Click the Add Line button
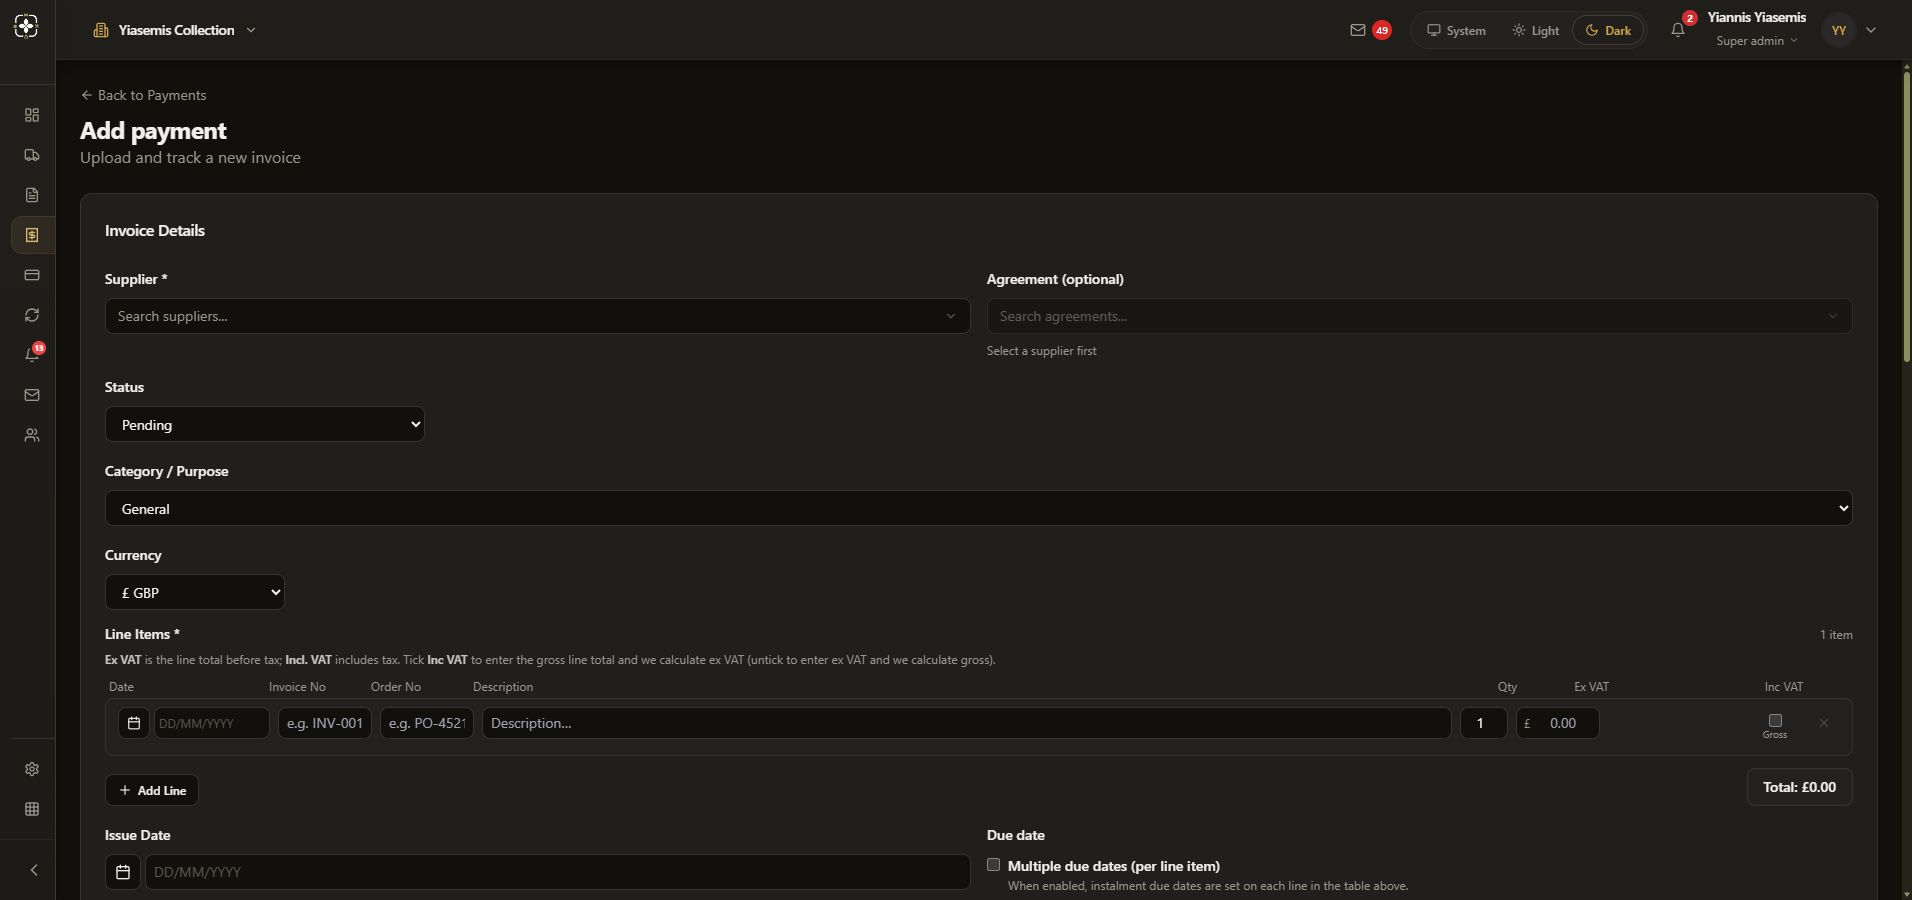This screenshot has height=900, width=1912. (x=152, y=790)
